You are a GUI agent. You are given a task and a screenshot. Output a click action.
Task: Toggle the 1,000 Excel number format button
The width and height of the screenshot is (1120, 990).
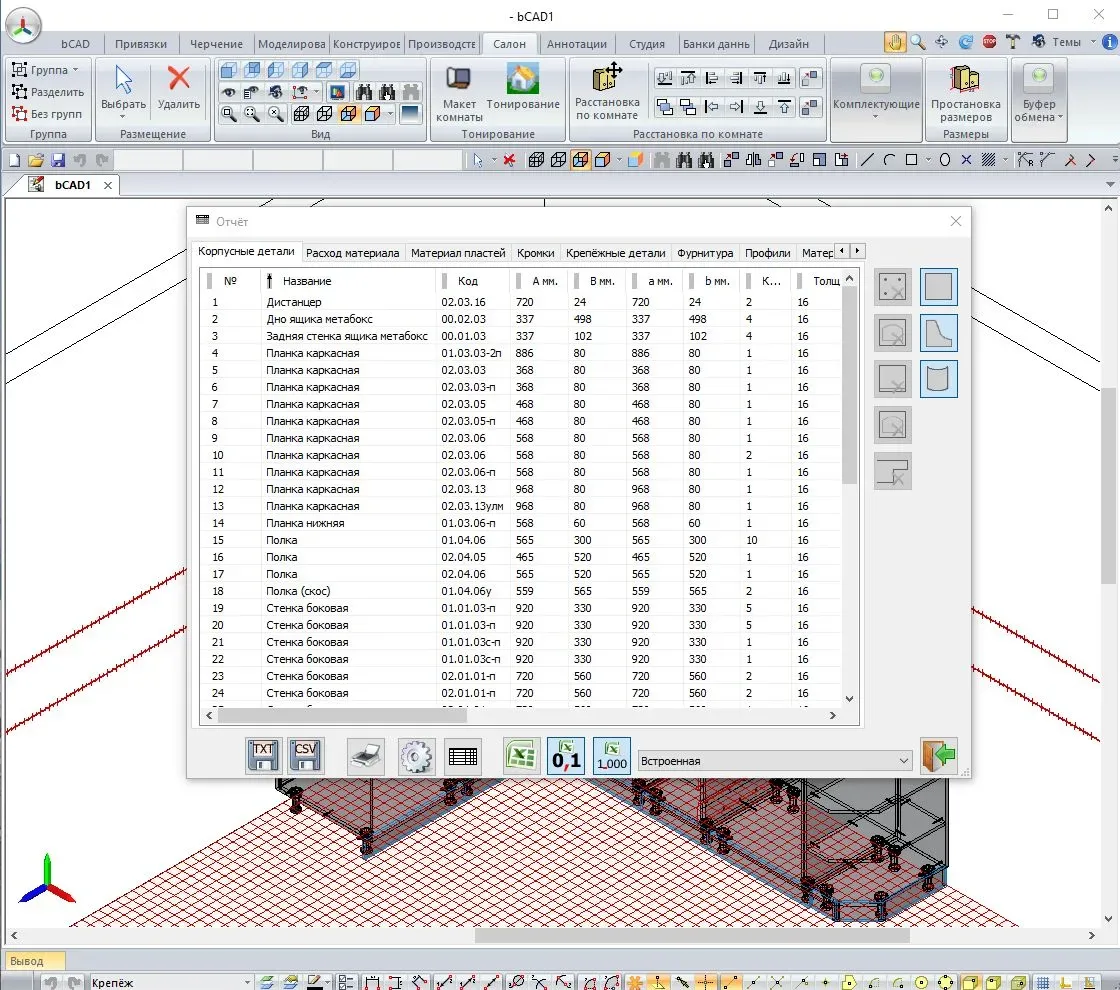(611, 757)
